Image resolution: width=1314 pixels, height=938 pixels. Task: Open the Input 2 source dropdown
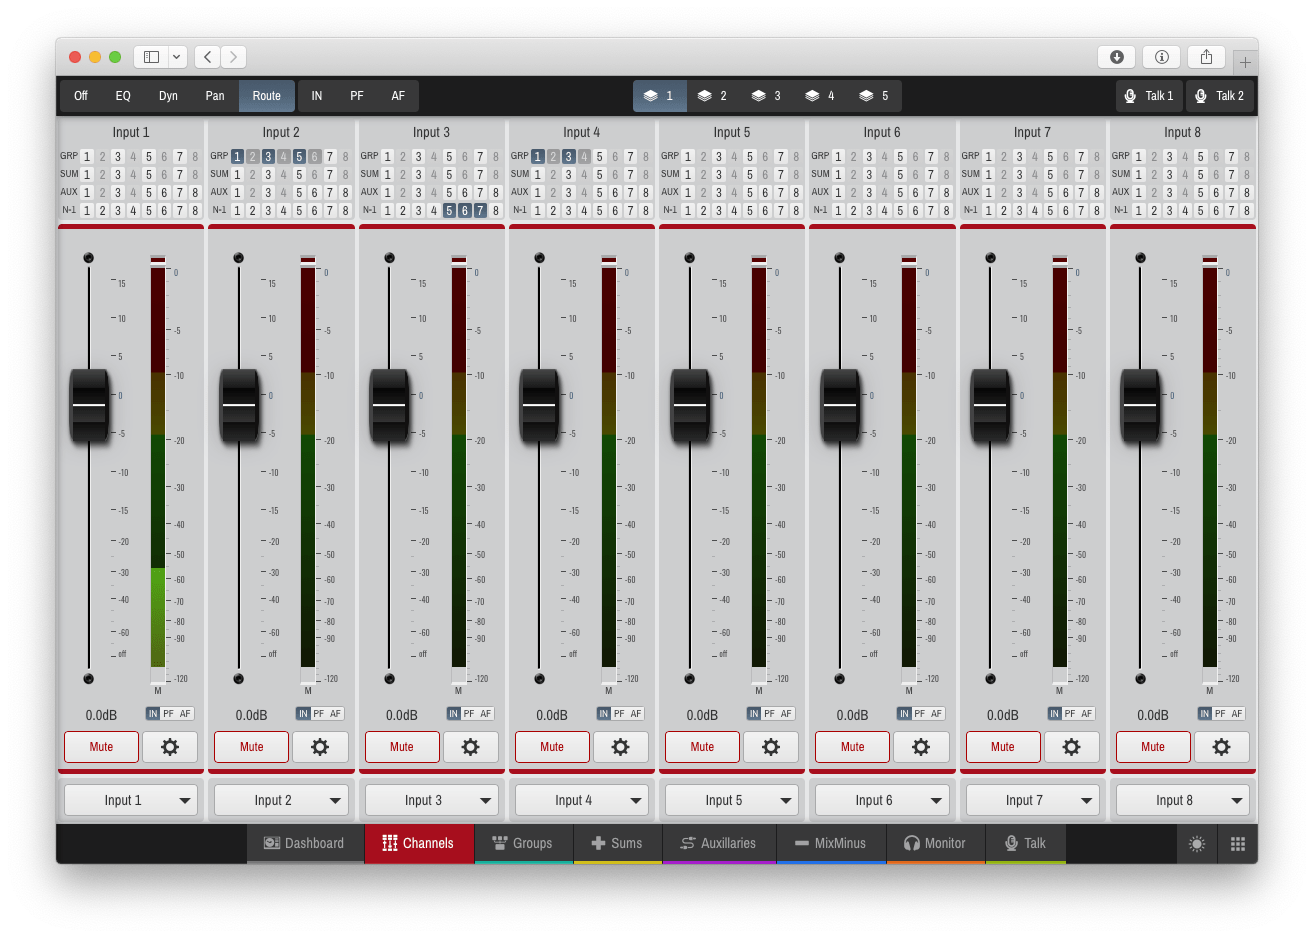pyautogui.click(x=281, y=800)
